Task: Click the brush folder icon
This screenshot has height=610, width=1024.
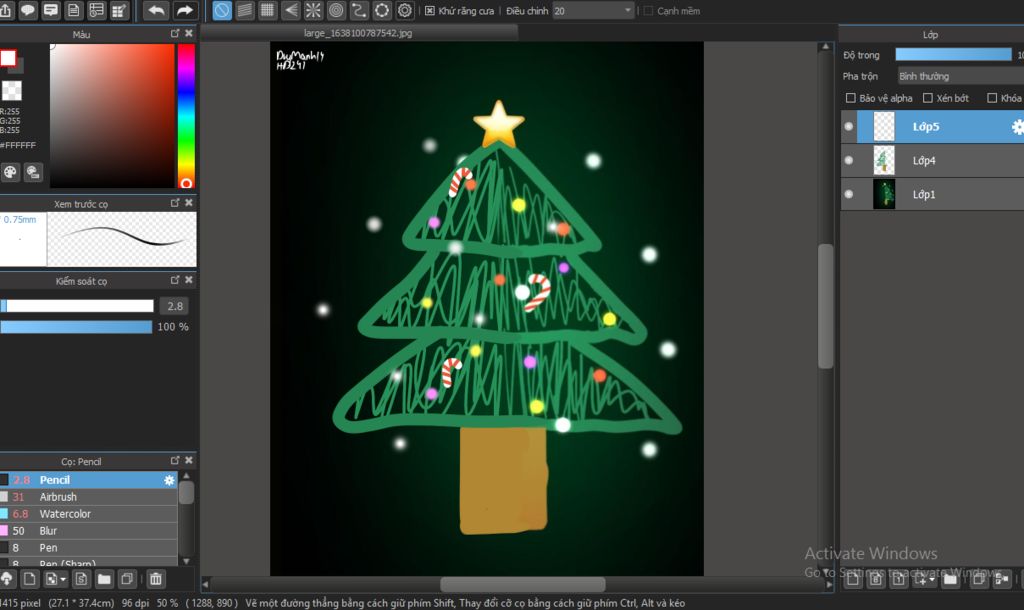Action: (104, 579)
